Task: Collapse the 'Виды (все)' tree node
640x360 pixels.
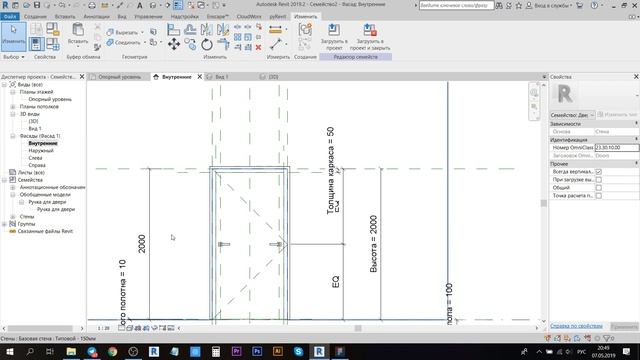Action: tap(4, 84)
